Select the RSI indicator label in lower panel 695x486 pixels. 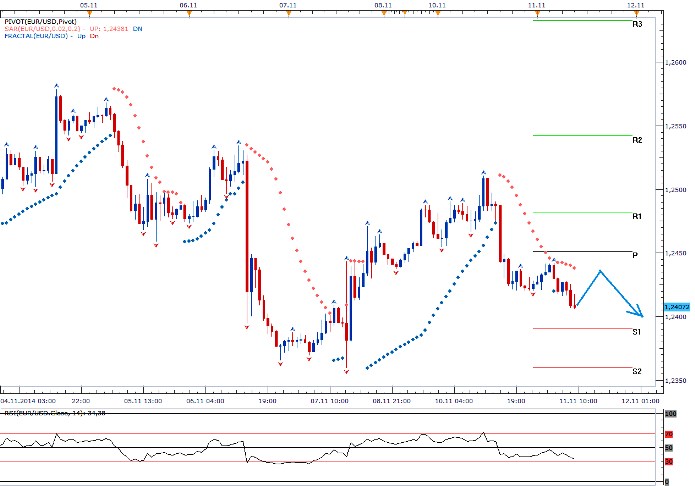pyautogui.click(x=42, y=411)
